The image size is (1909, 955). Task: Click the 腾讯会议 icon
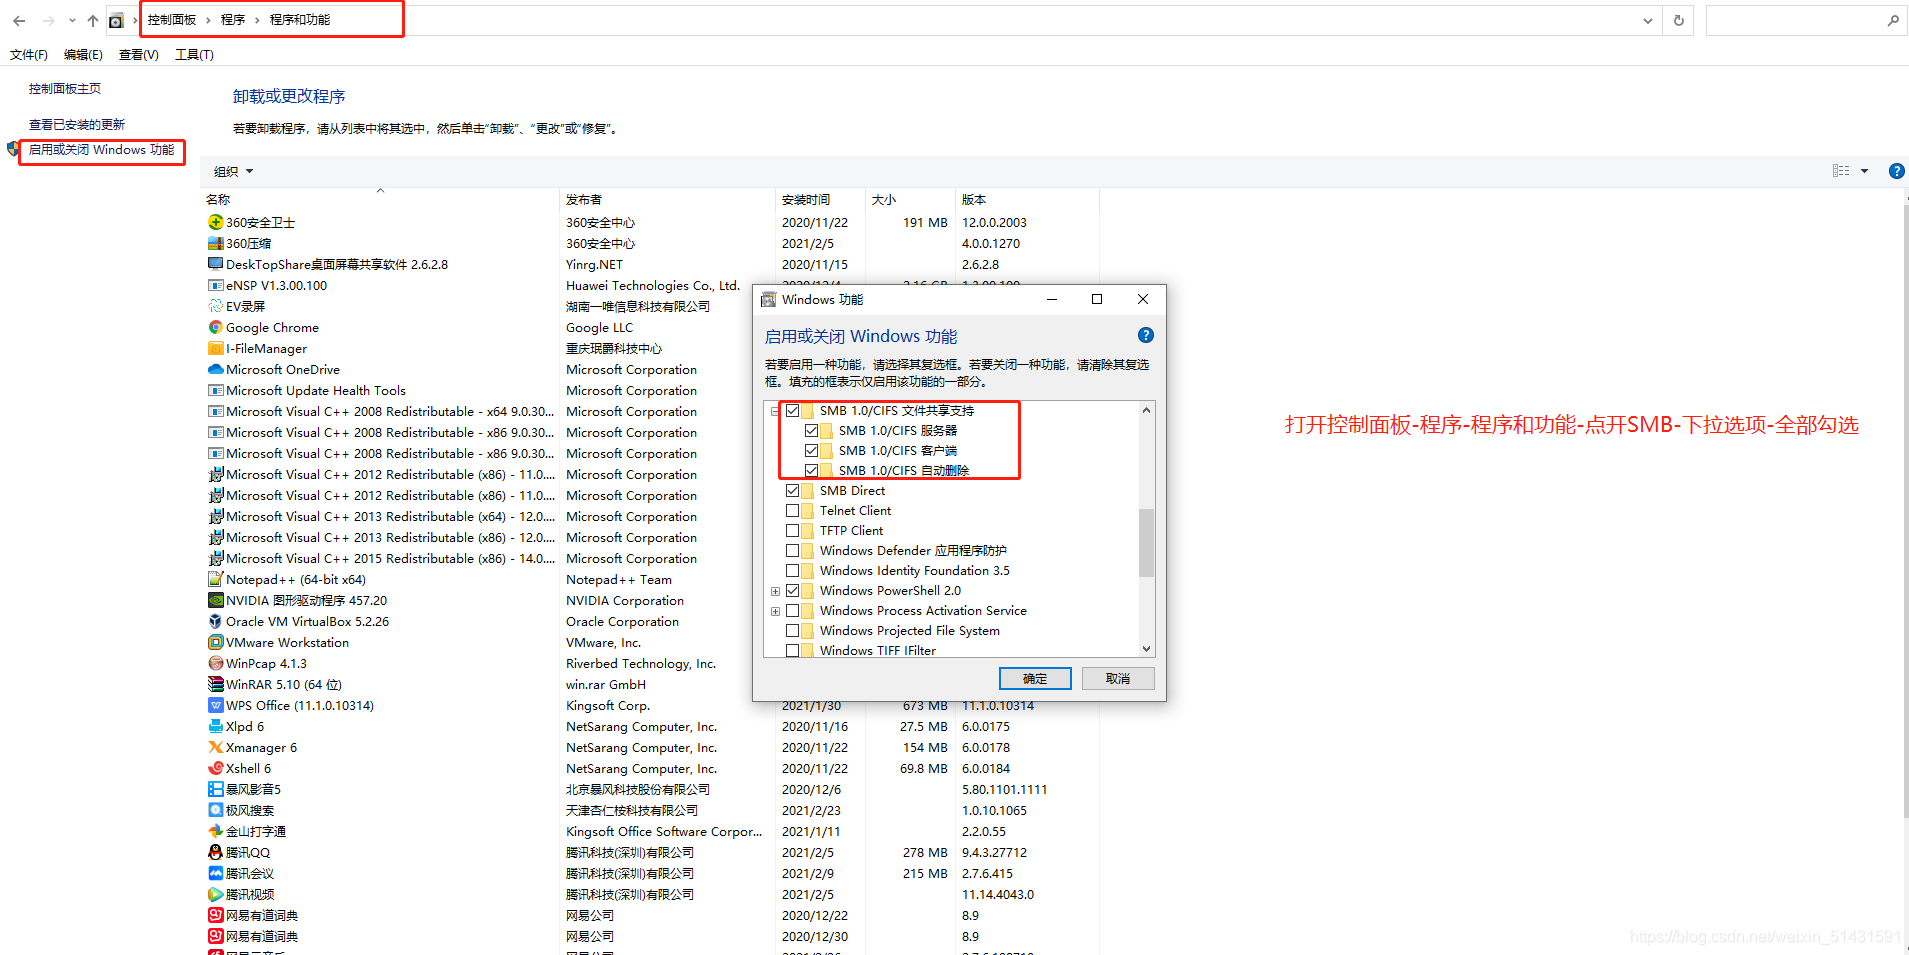coord(215,873)
